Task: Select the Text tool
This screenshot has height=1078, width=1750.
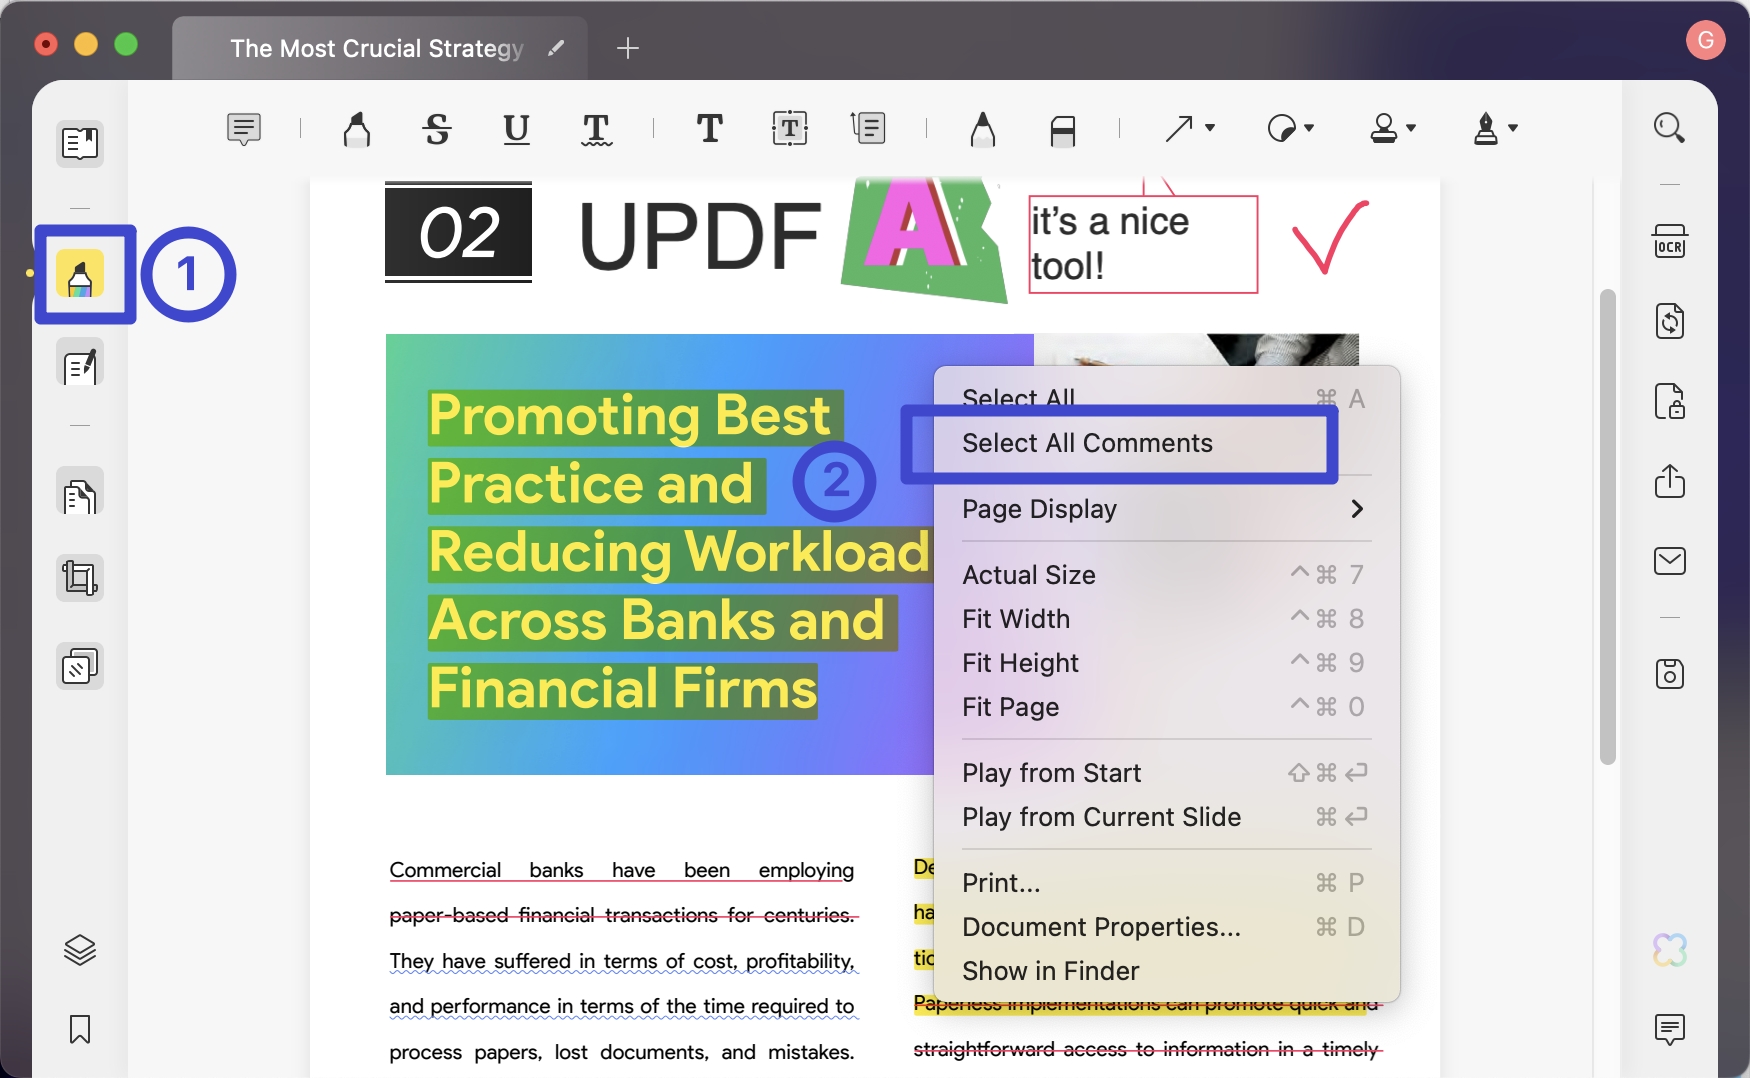Action: click(x=710, y=129)
